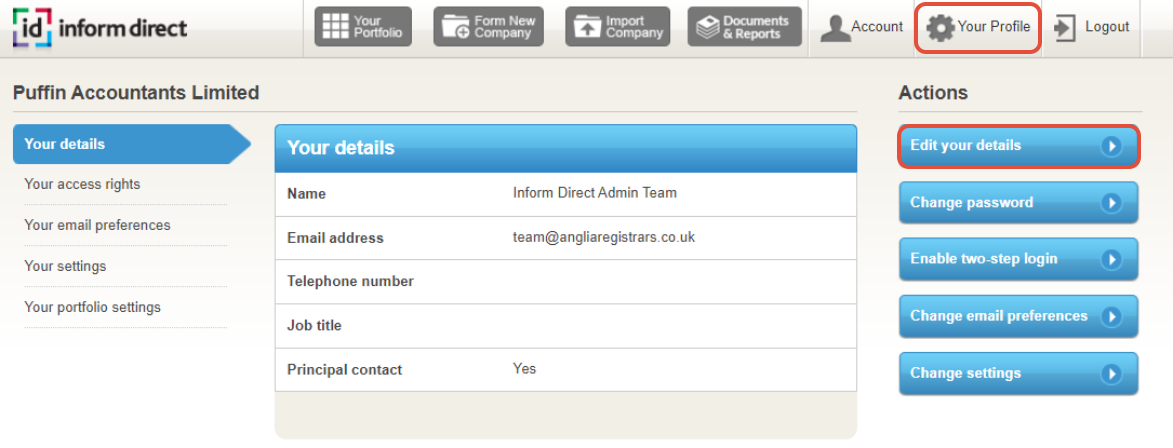Screen dimensions: 1173x448
Task: Open Your Profile menu label
Action: pyautogui.click(x=993, y=27)
